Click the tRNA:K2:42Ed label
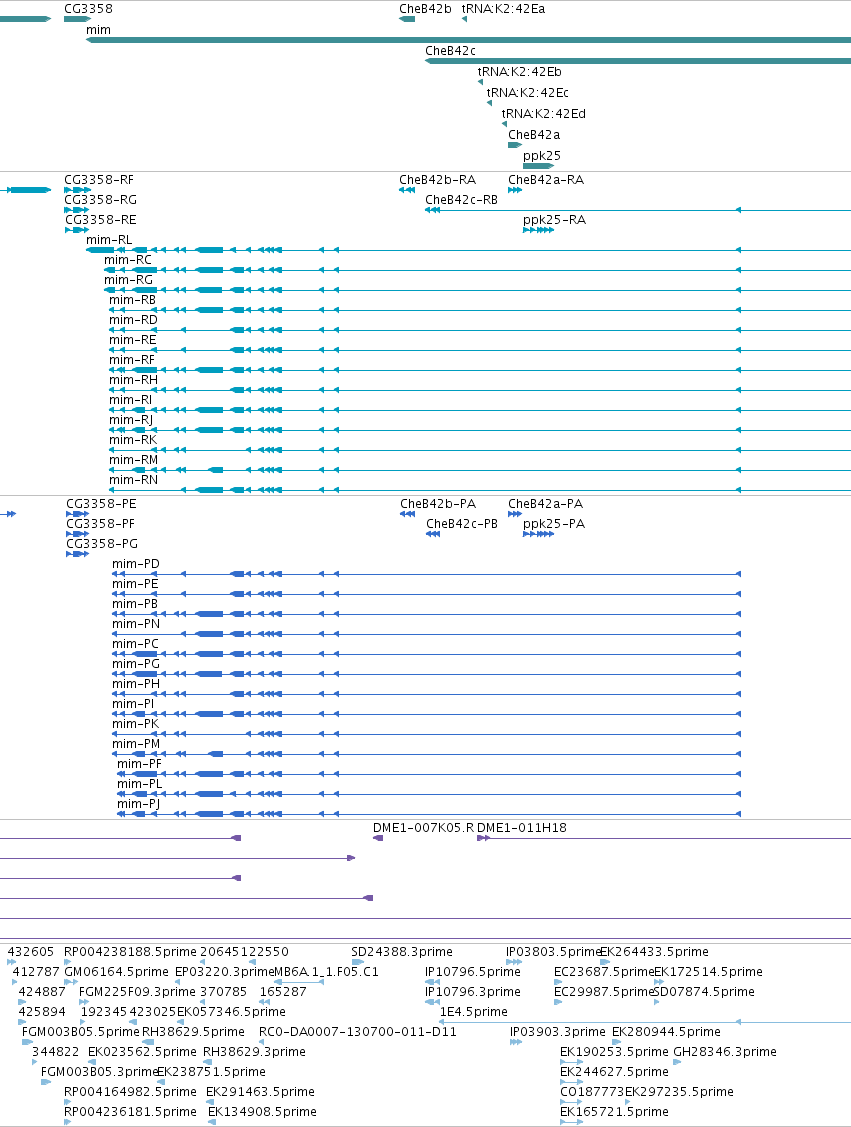This screenshot has height=1127, width=851. [x=543, y=113]
